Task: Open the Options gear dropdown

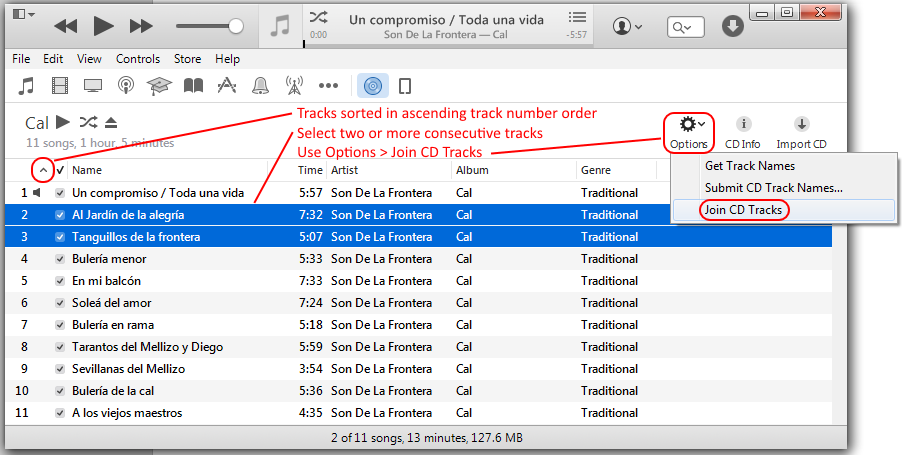Action: [689, 133]
